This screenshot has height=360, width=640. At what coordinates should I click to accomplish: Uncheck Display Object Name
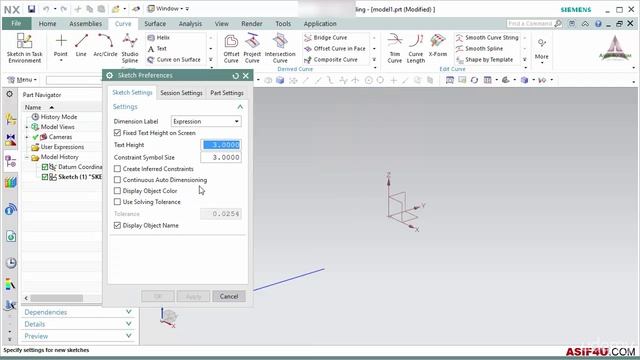118,225
